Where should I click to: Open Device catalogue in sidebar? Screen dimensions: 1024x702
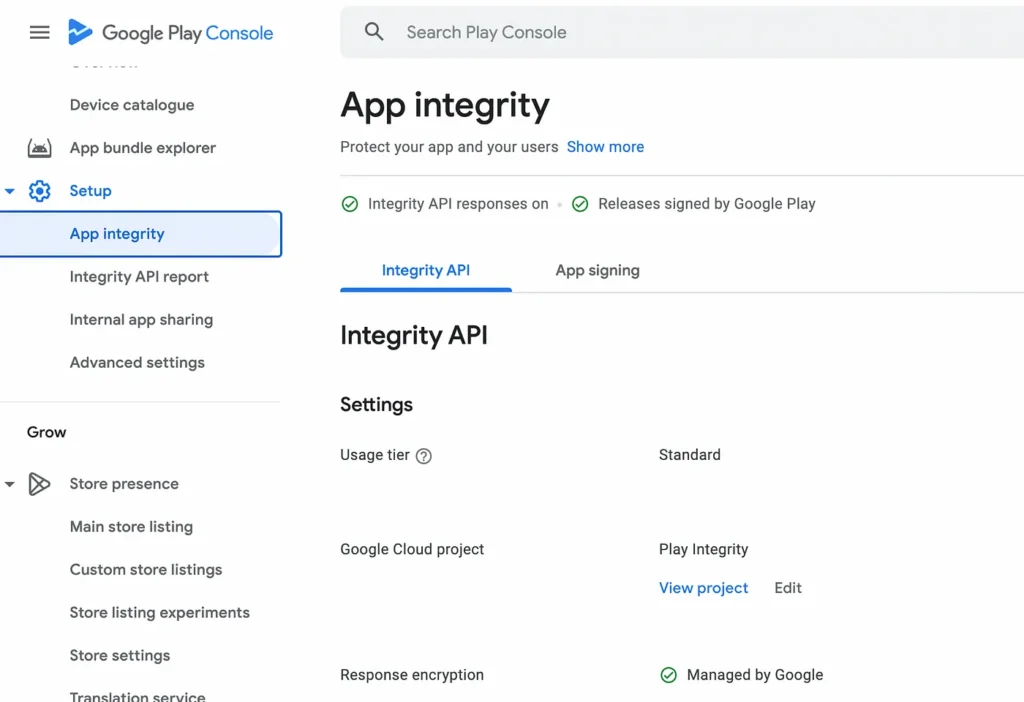coord(132,105)
